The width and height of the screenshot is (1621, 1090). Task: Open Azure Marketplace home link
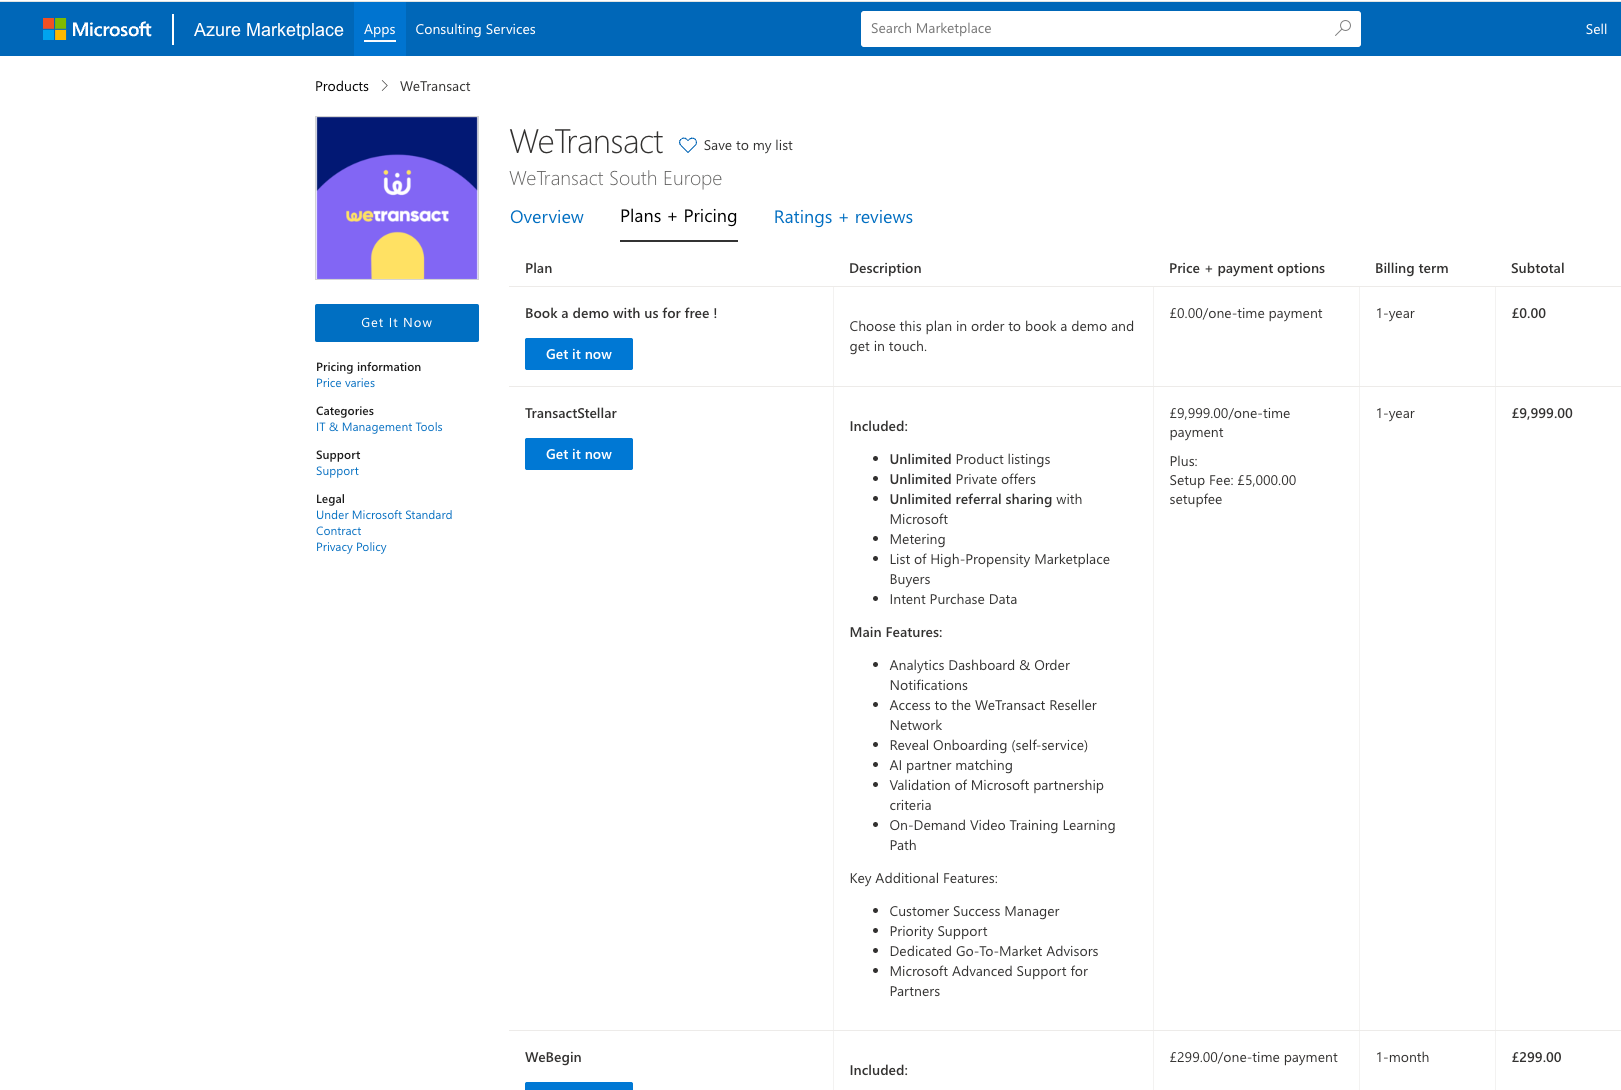(269, 29)
